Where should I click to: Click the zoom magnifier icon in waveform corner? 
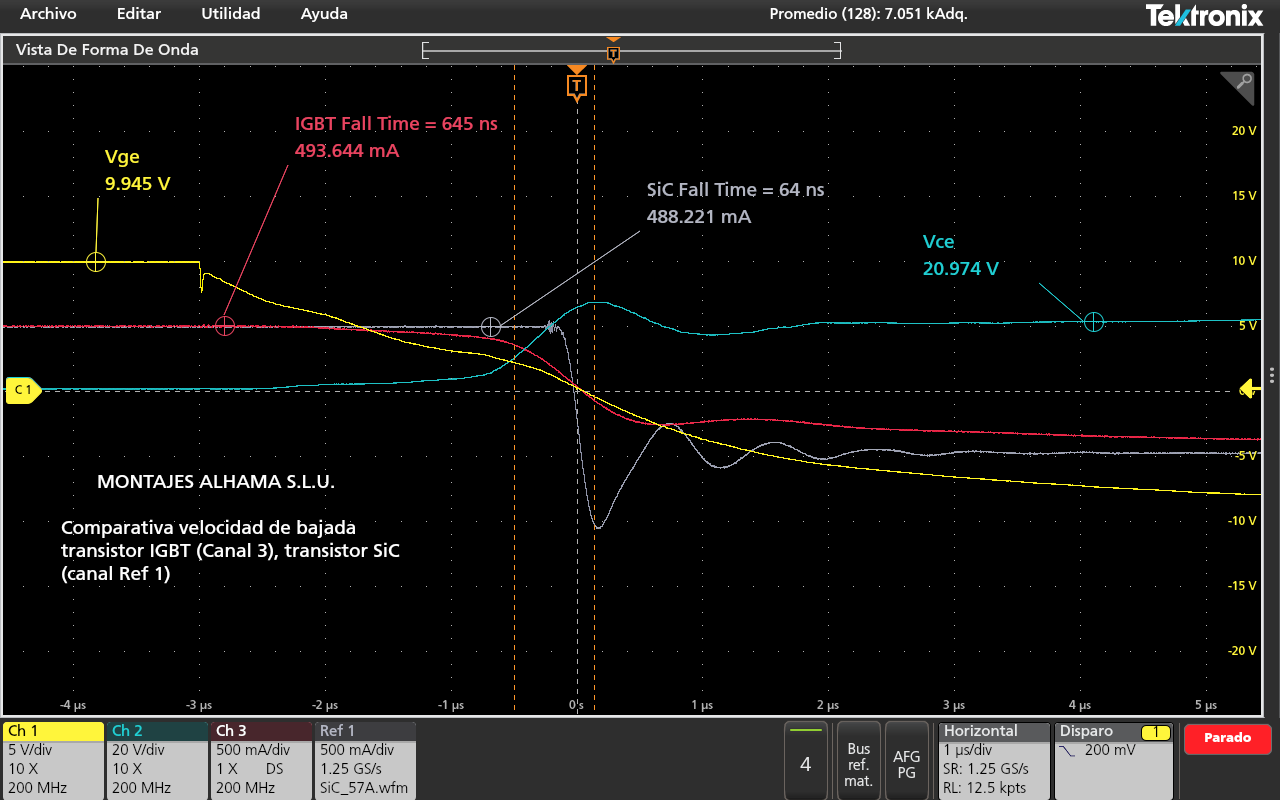pyautogui.click(x=1237, y=88)
